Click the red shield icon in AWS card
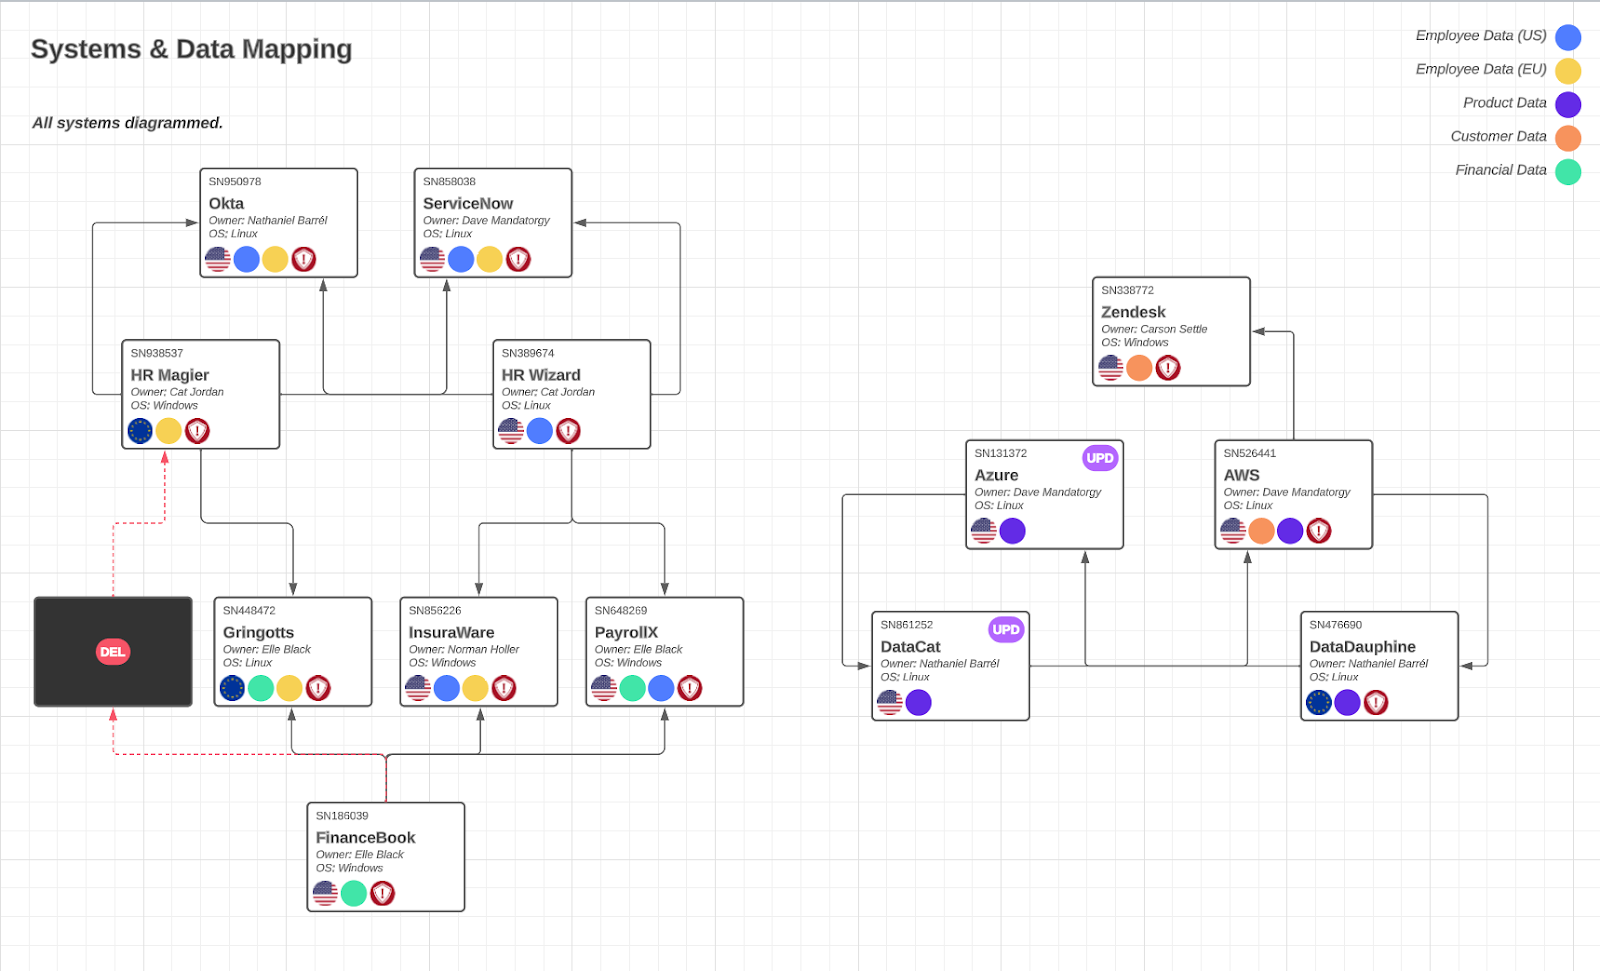1600x971 pixels. coord(1319,531)
